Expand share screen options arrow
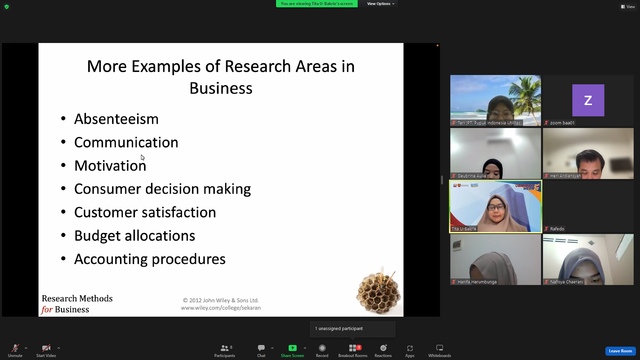This screenshot has width=640, height=360. [304, 348]
